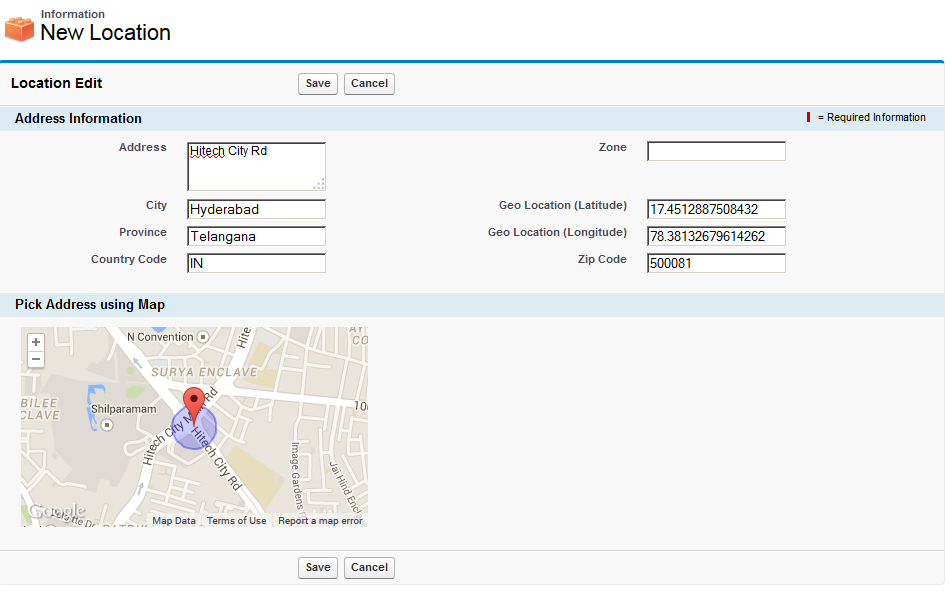Viewport: 950px width, 604px height.
Task: Click the Zip Code label
Action: 602,259
